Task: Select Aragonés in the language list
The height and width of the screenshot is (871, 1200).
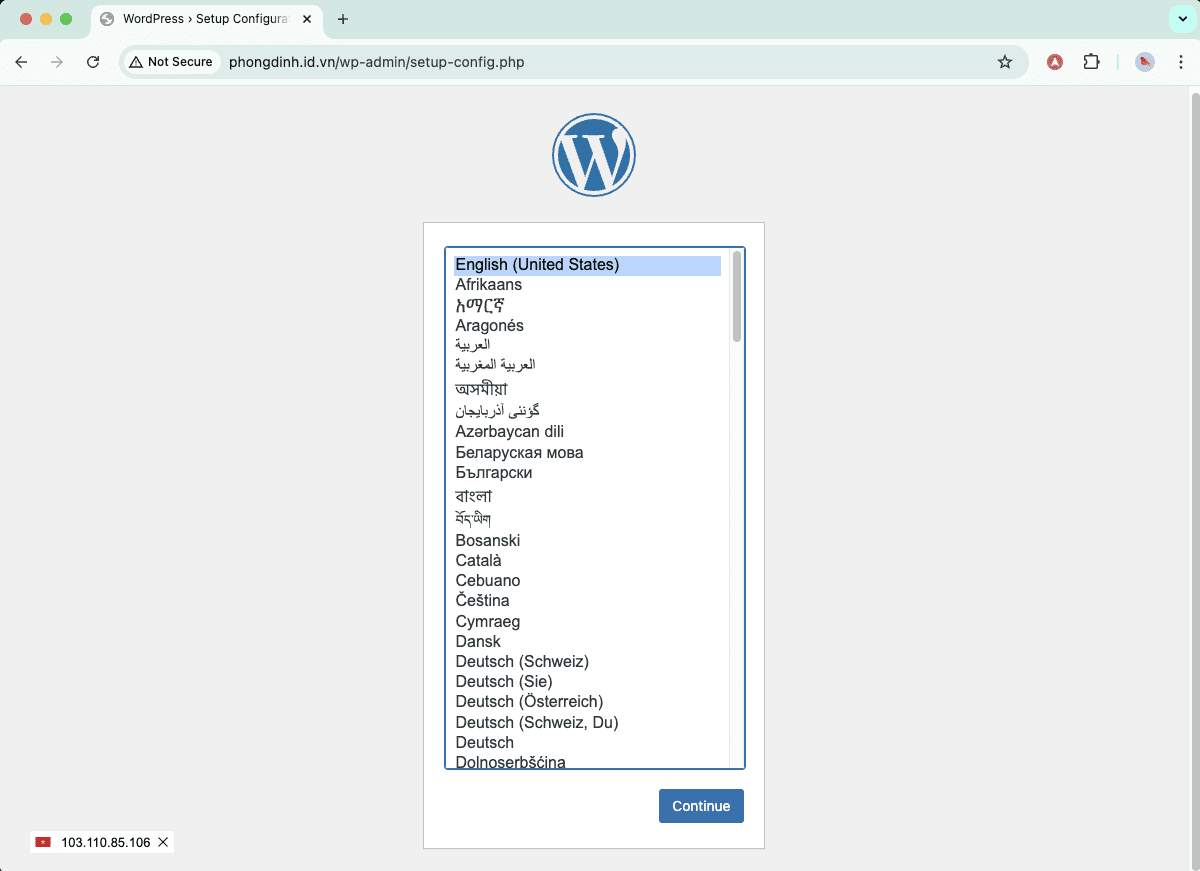Action: pyautogui.click(x=587, y=325)
